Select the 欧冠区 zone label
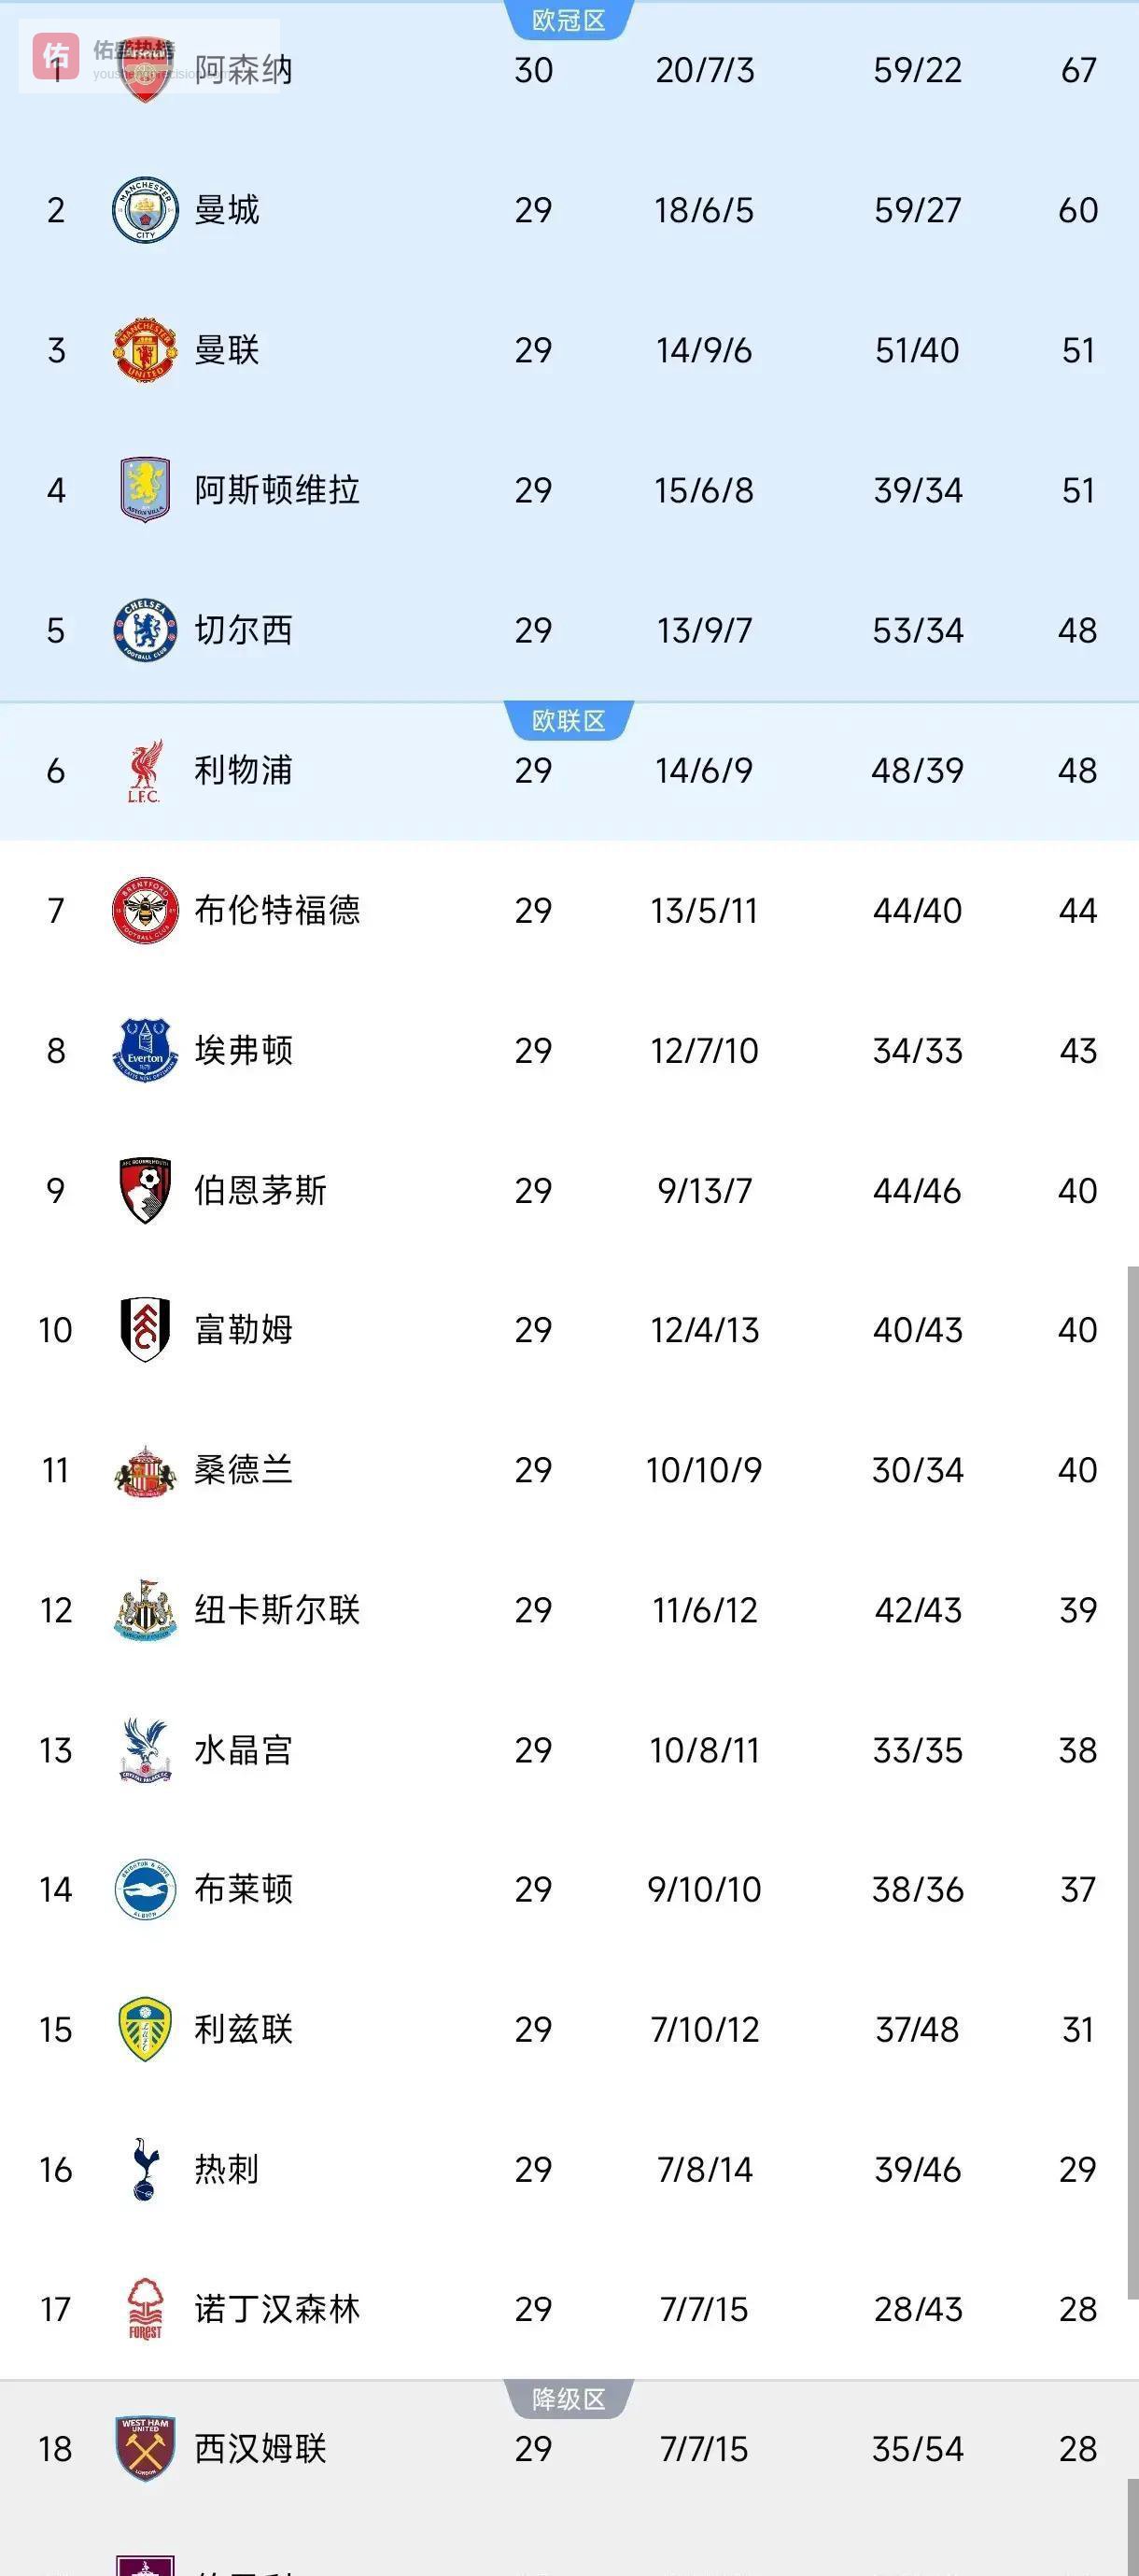1139x2576 pixels. [x=568, y=20]
